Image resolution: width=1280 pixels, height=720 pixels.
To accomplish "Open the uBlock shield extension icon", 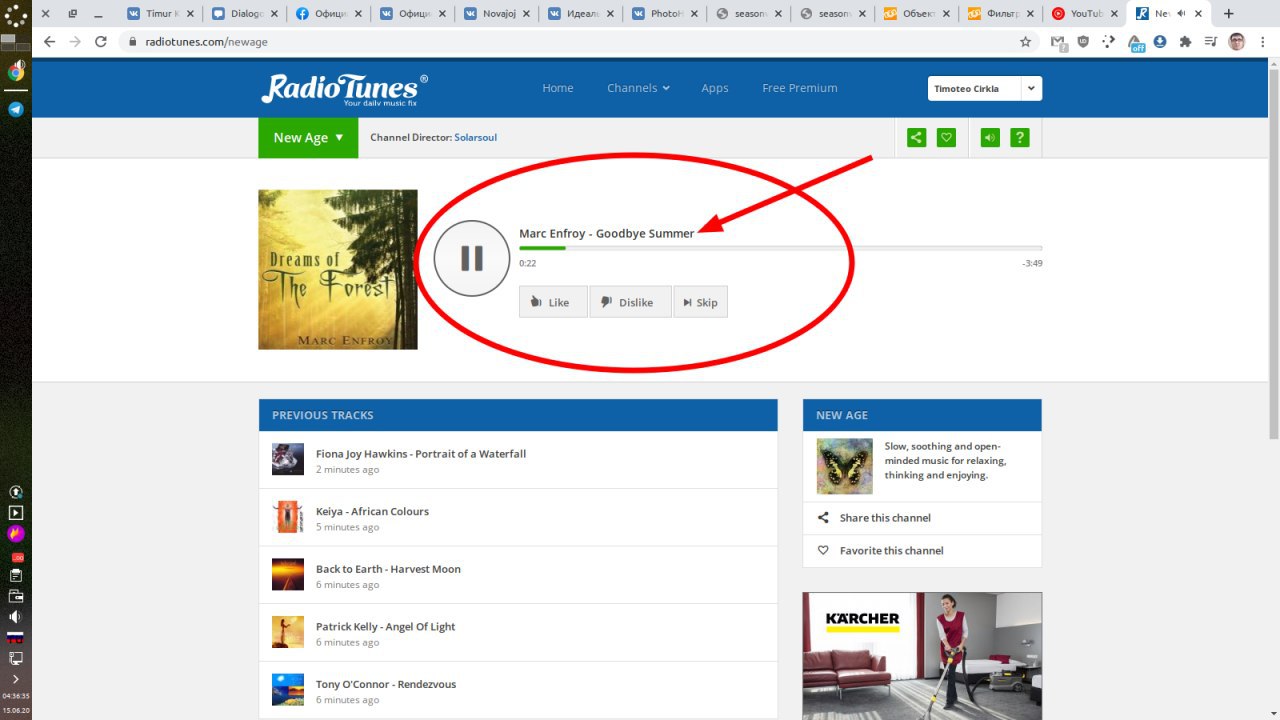I will tap(1084, 42).
